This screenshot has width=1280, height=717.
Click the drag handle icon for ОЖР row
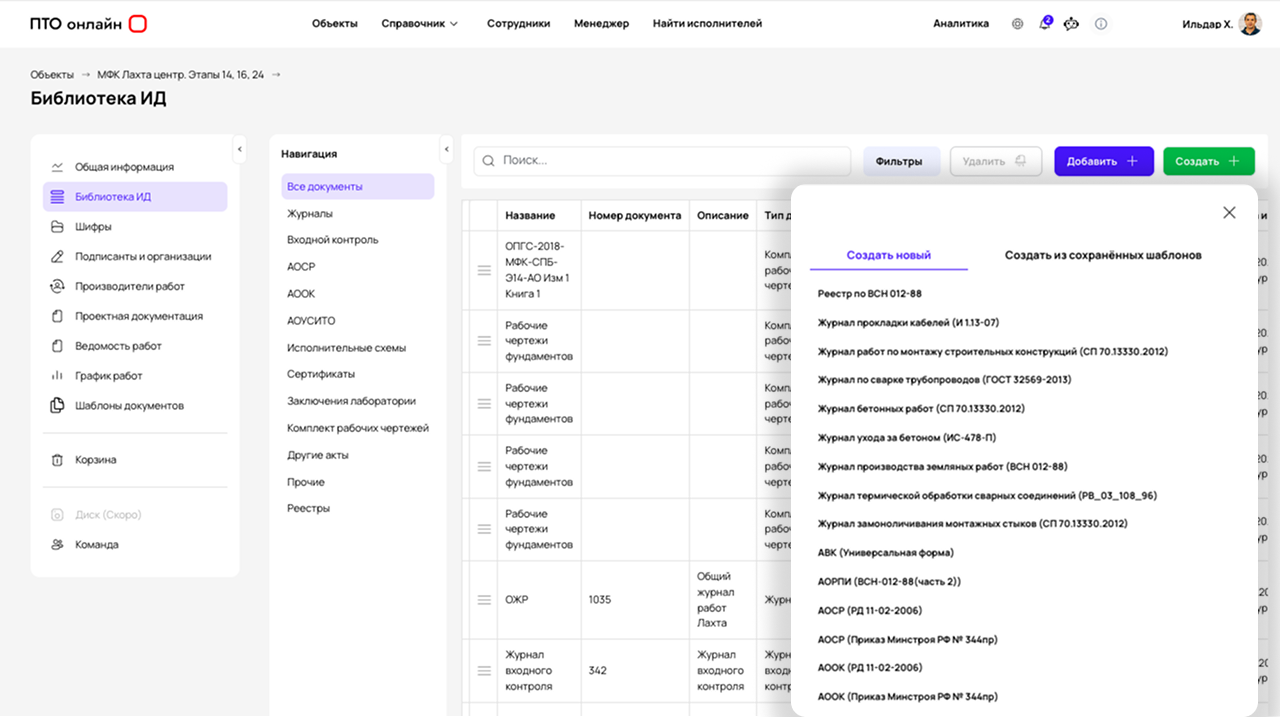(484, 600)
